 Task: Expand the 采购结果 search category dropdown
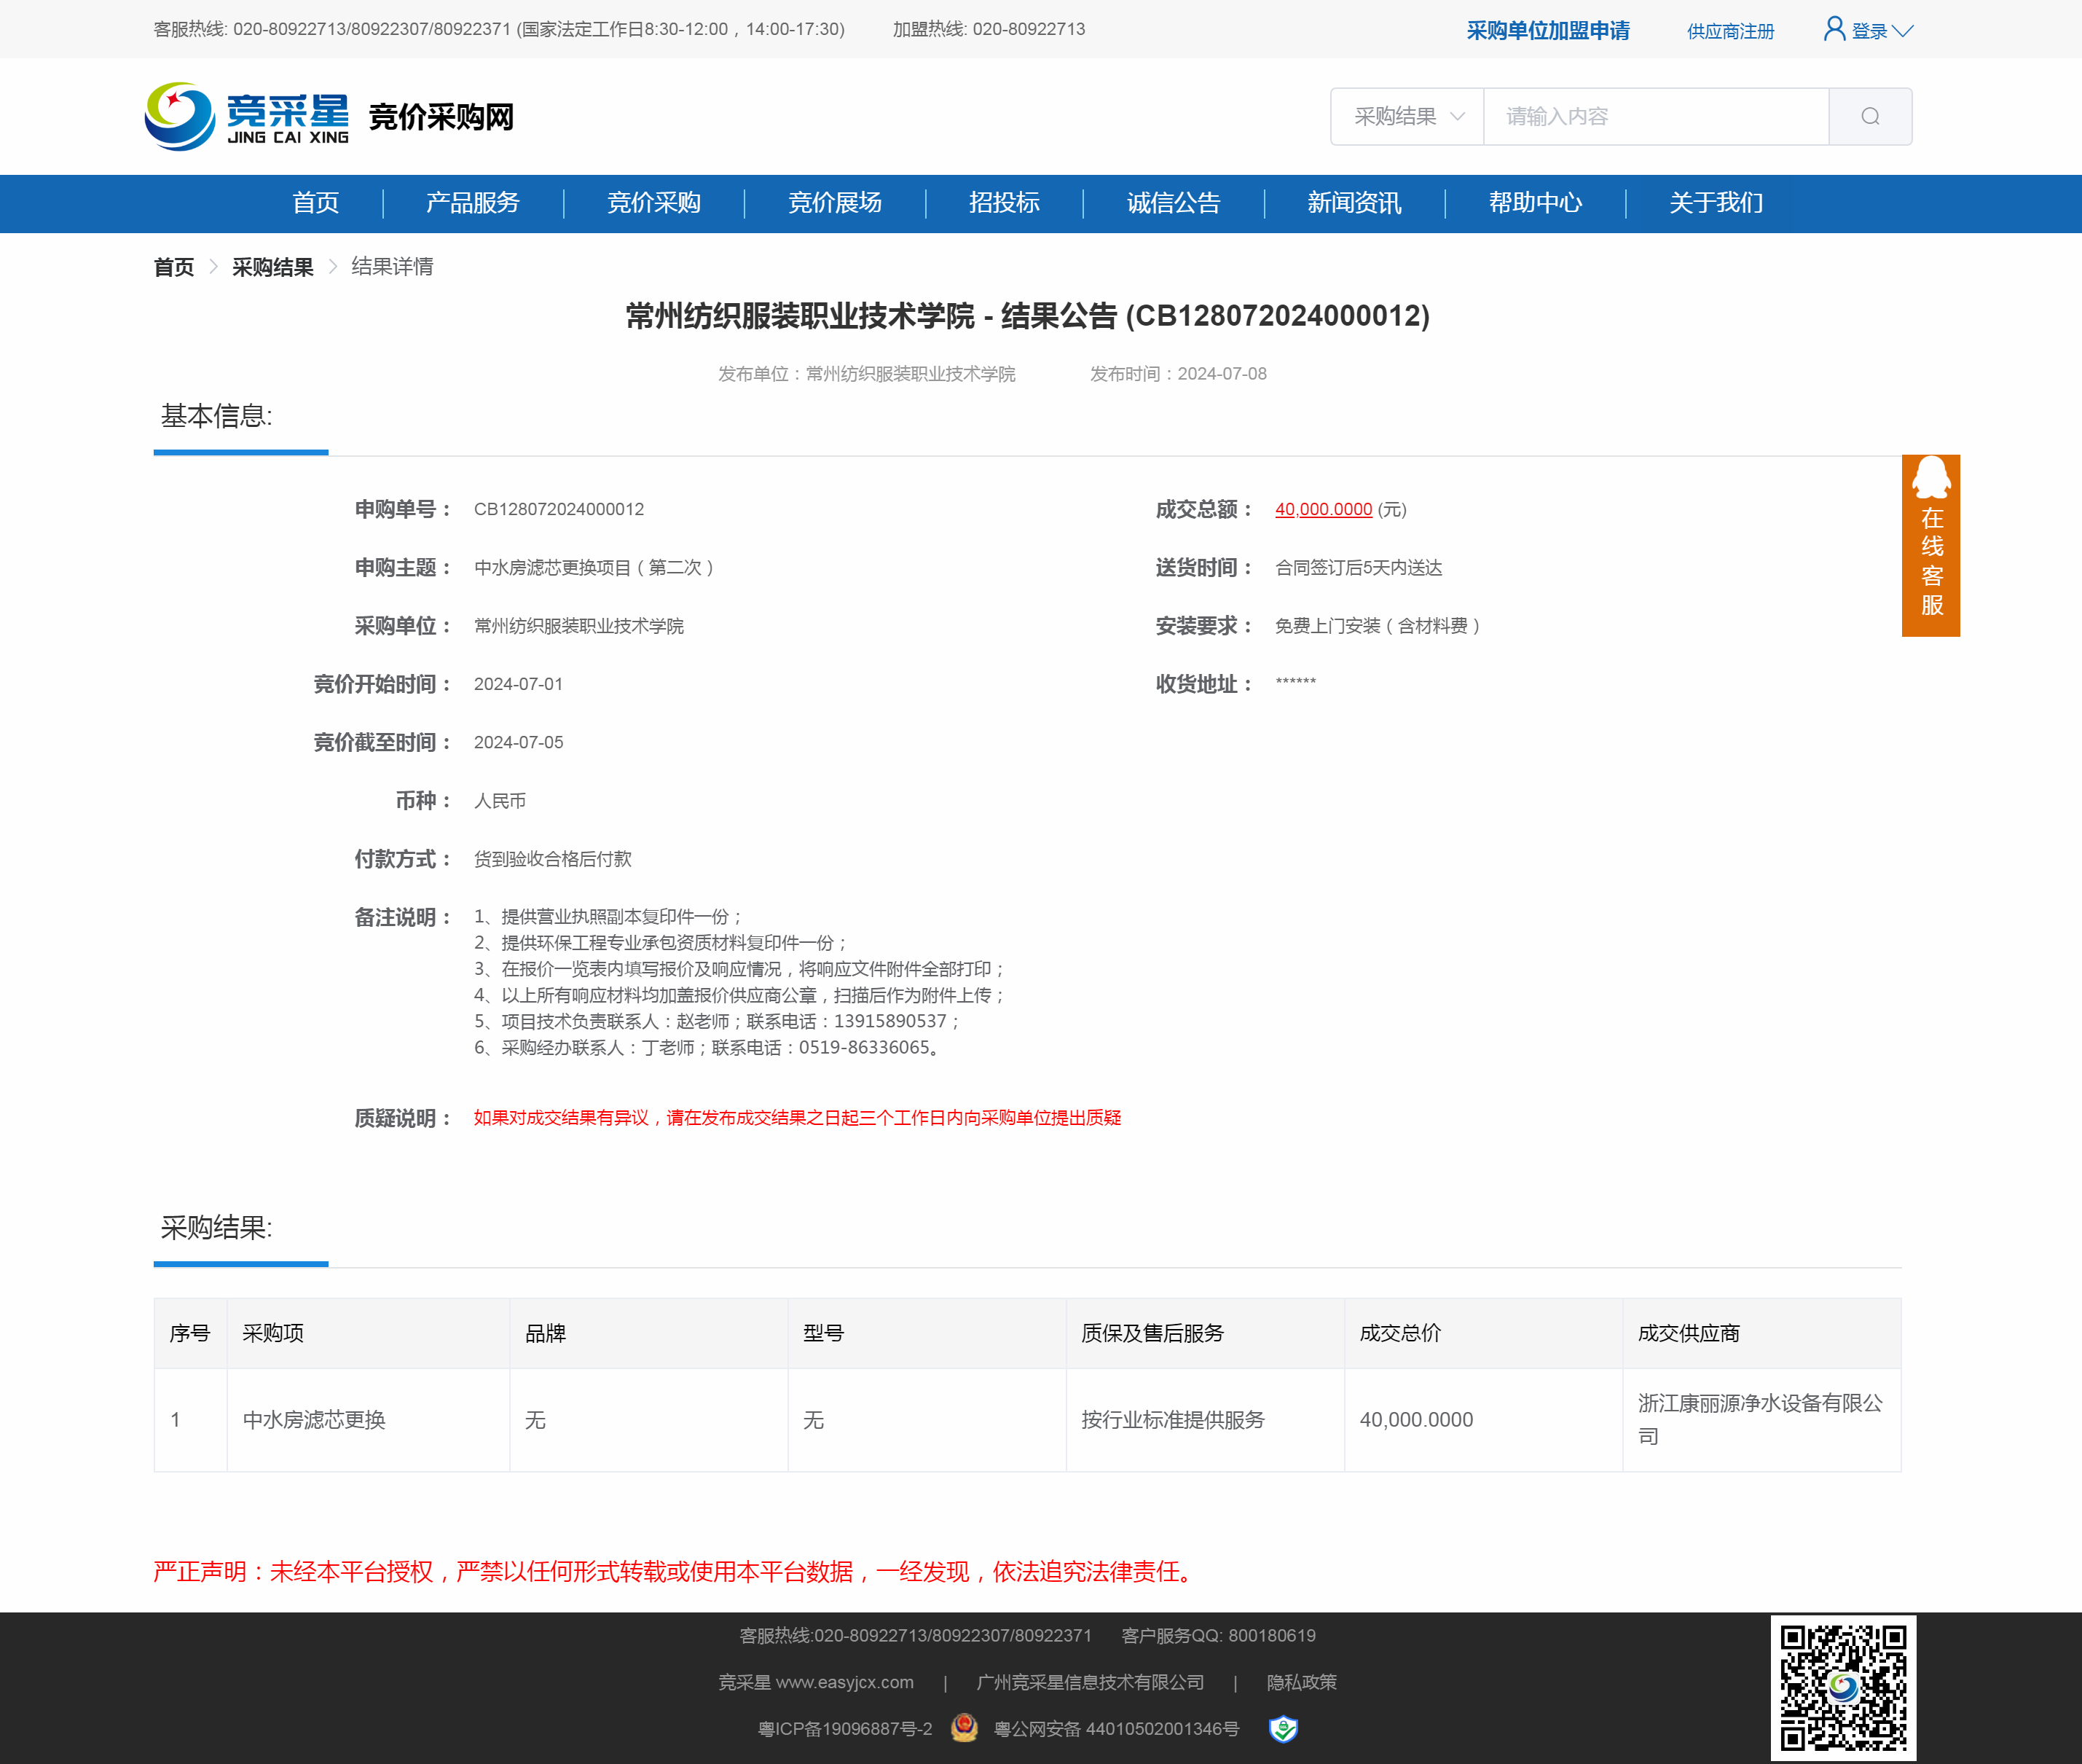click(x=1407, y=117)
